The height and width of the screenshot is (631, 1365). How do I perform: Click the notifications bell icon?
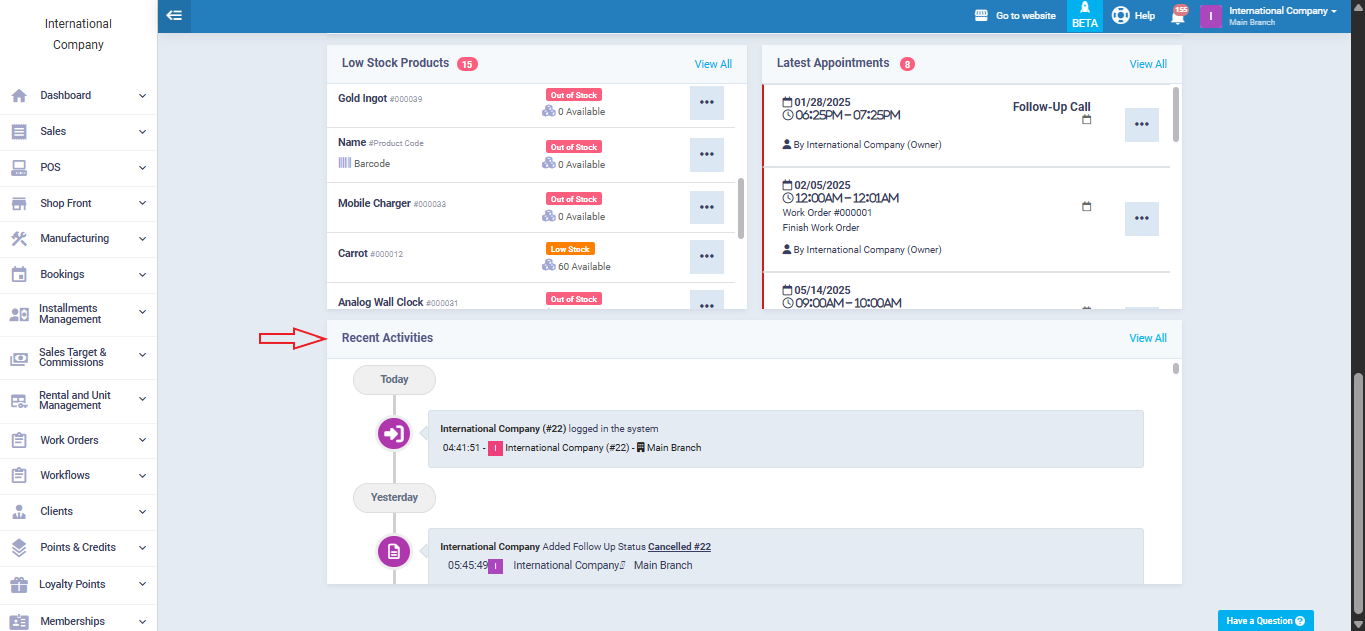pos(1178,16)
